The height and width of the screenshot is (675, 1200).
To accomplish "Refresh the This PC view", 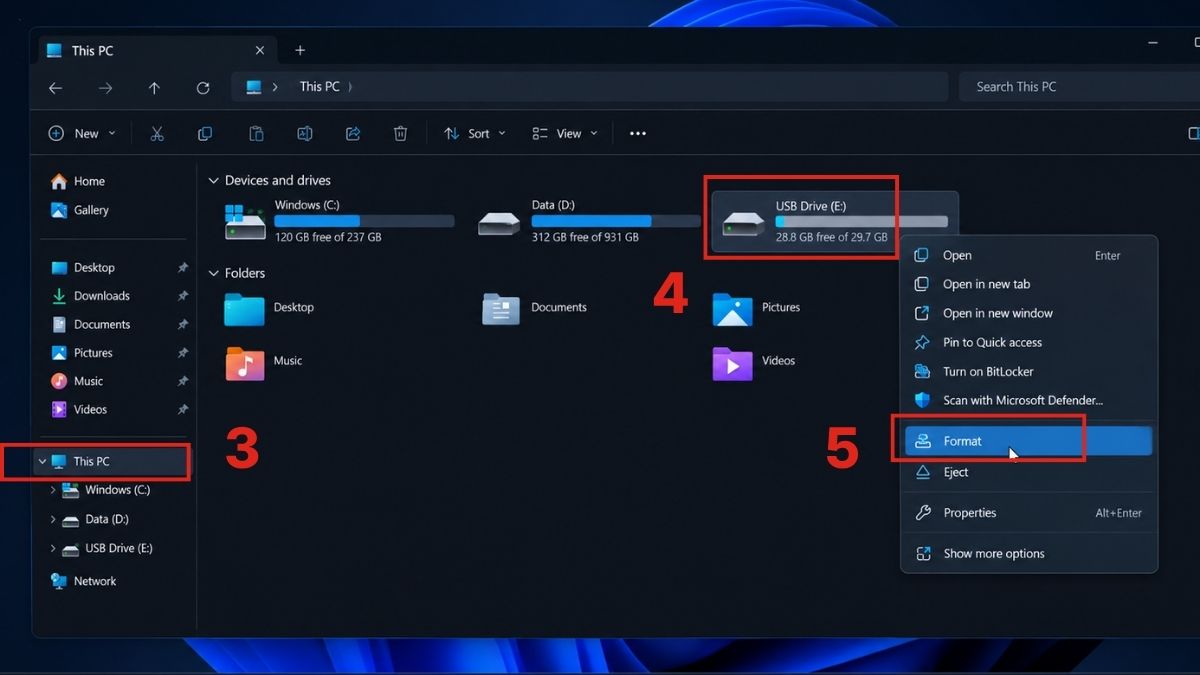I will click(x=203, y=88).
